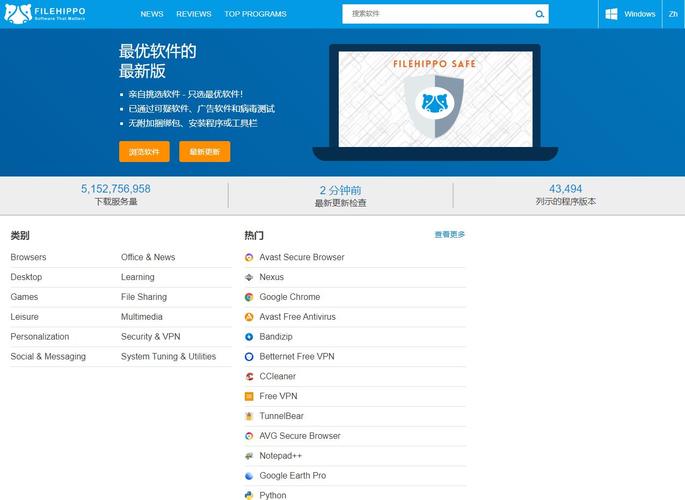Open the Social & Messaging category
The height and width of the screenshot is (500, 685).
coord(48,356)
